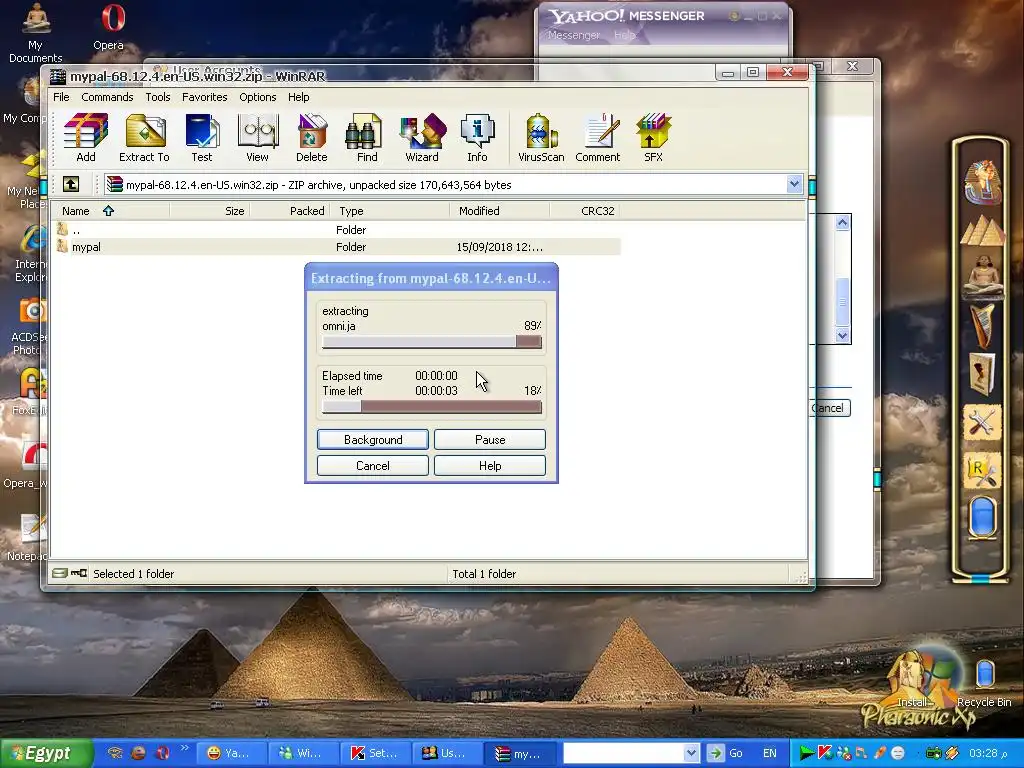Screen dimensions: 1024x768
Task: Open the WinRAR Help menu
Action: [x=298, y=97]
